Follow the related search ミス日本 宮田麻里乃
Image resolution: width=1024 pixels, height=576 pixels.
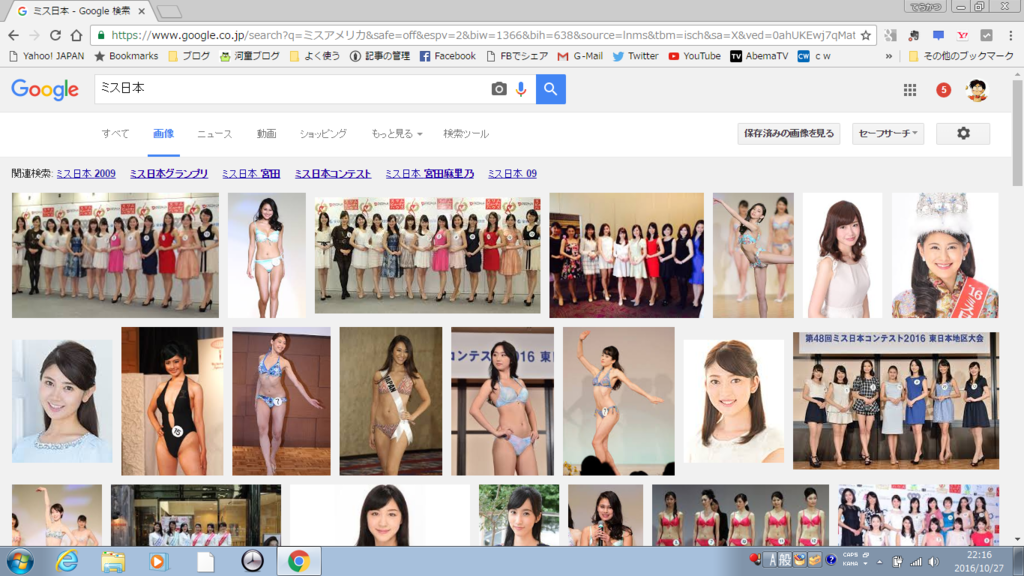click(430, 174)
